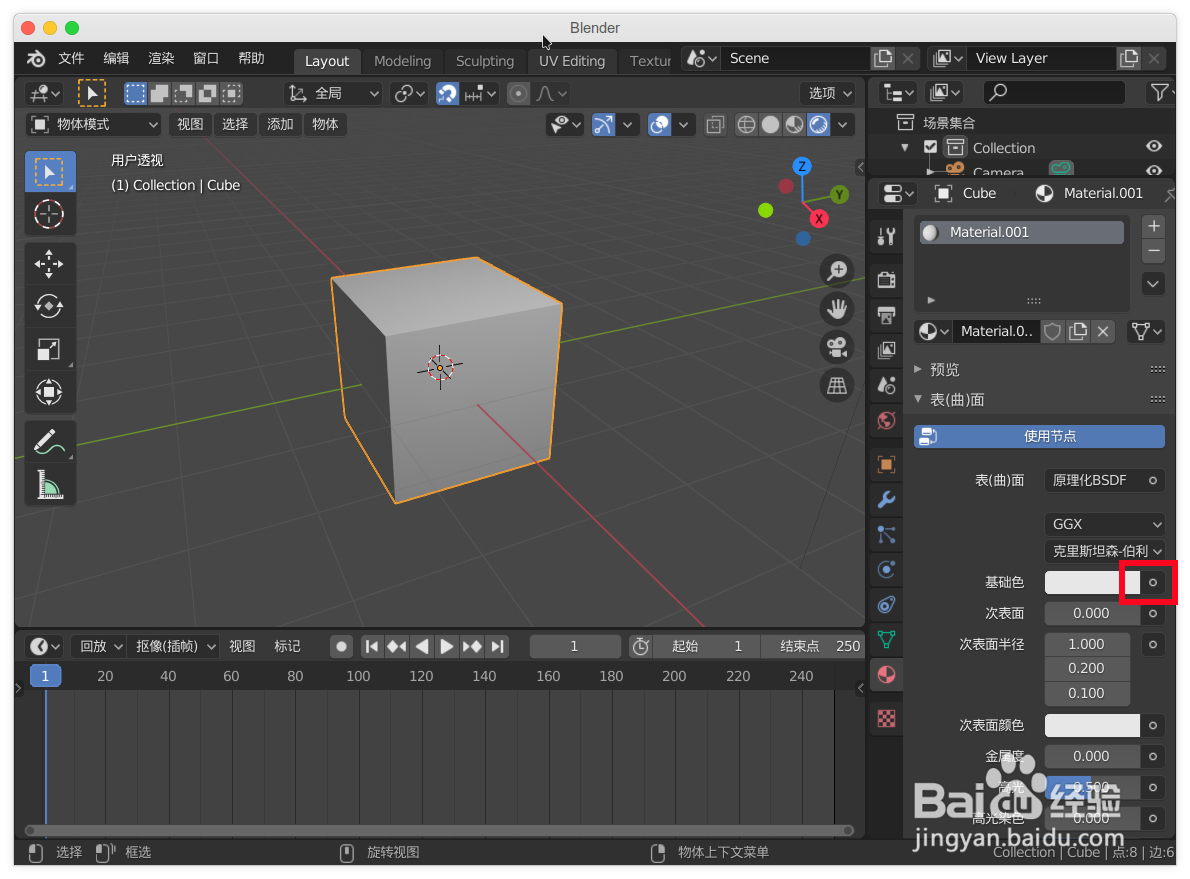Choose the Annotate pencil tool
Image resolution: width=1190 pixels, height=879 pixels.
tap(49, 442)
